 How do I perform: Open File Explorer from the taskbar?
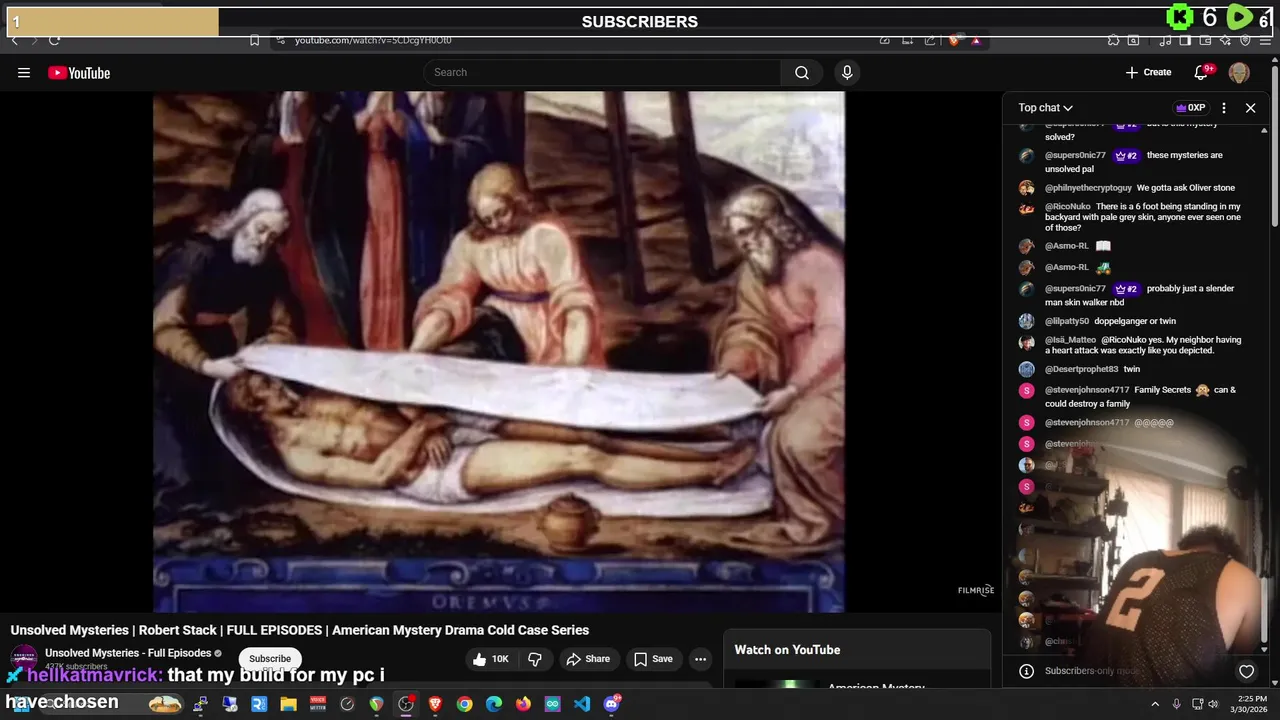(x=288, y=704)
